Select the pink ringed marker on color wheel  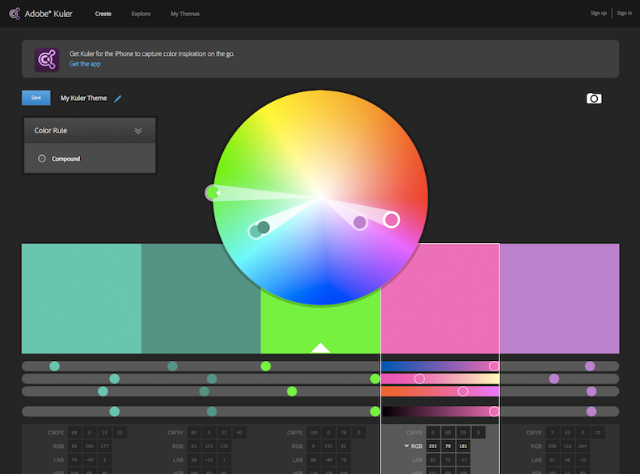click(391, 220)
